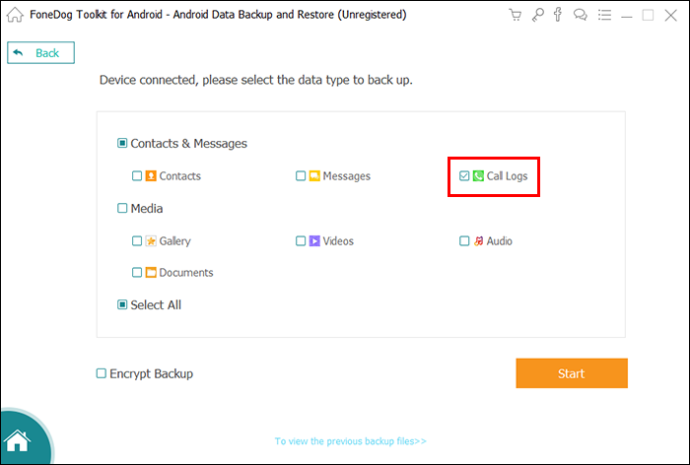This screenshot has width=690, height=465.
Task: Click the orange Start button
Action: [572, 373]
